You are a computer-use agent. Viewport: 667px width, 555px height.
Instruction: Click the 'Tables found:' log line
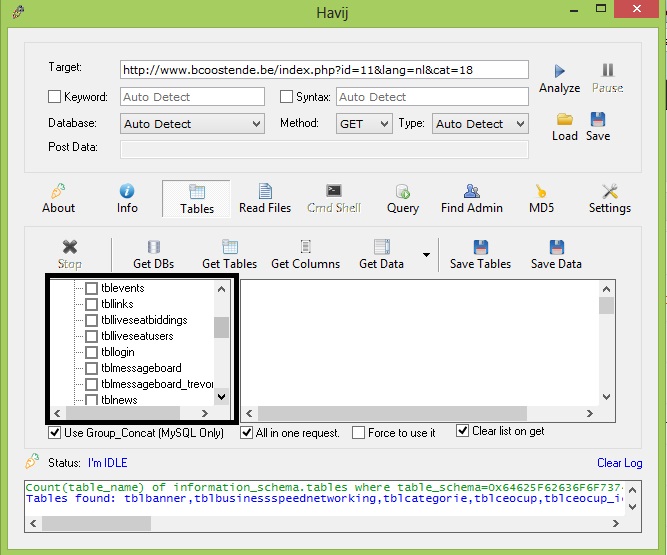point(324,498)
